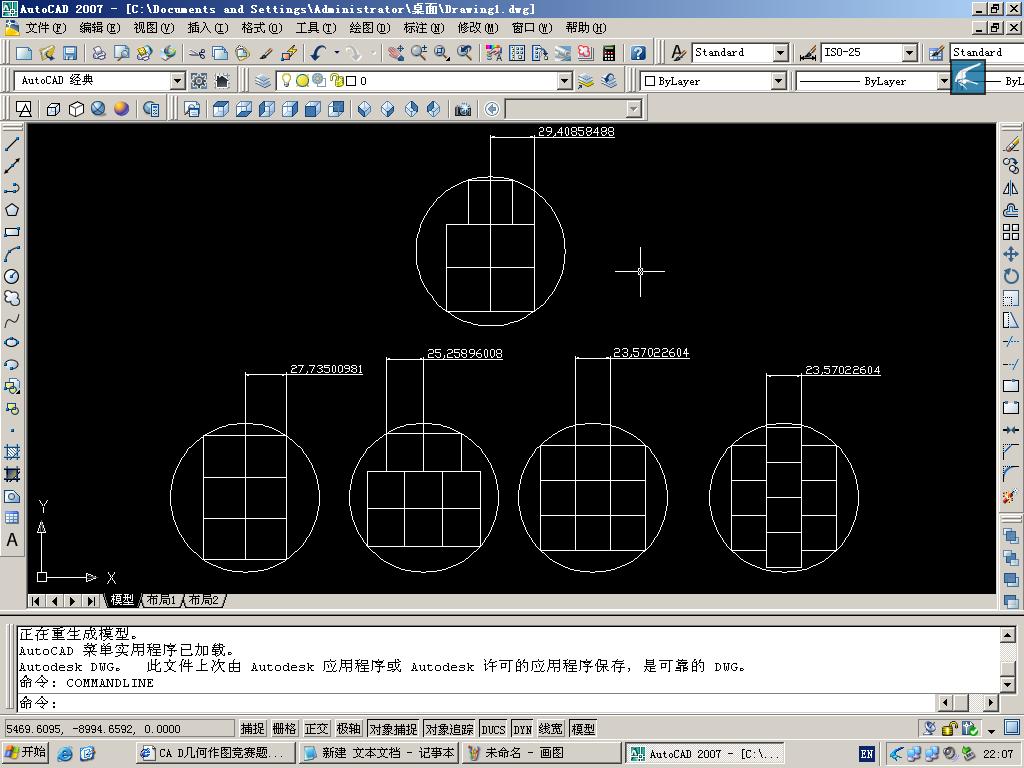Open the AutoCAD 经典 workspace dropdown
1024x768 pixels.
(x=178, y=81)
